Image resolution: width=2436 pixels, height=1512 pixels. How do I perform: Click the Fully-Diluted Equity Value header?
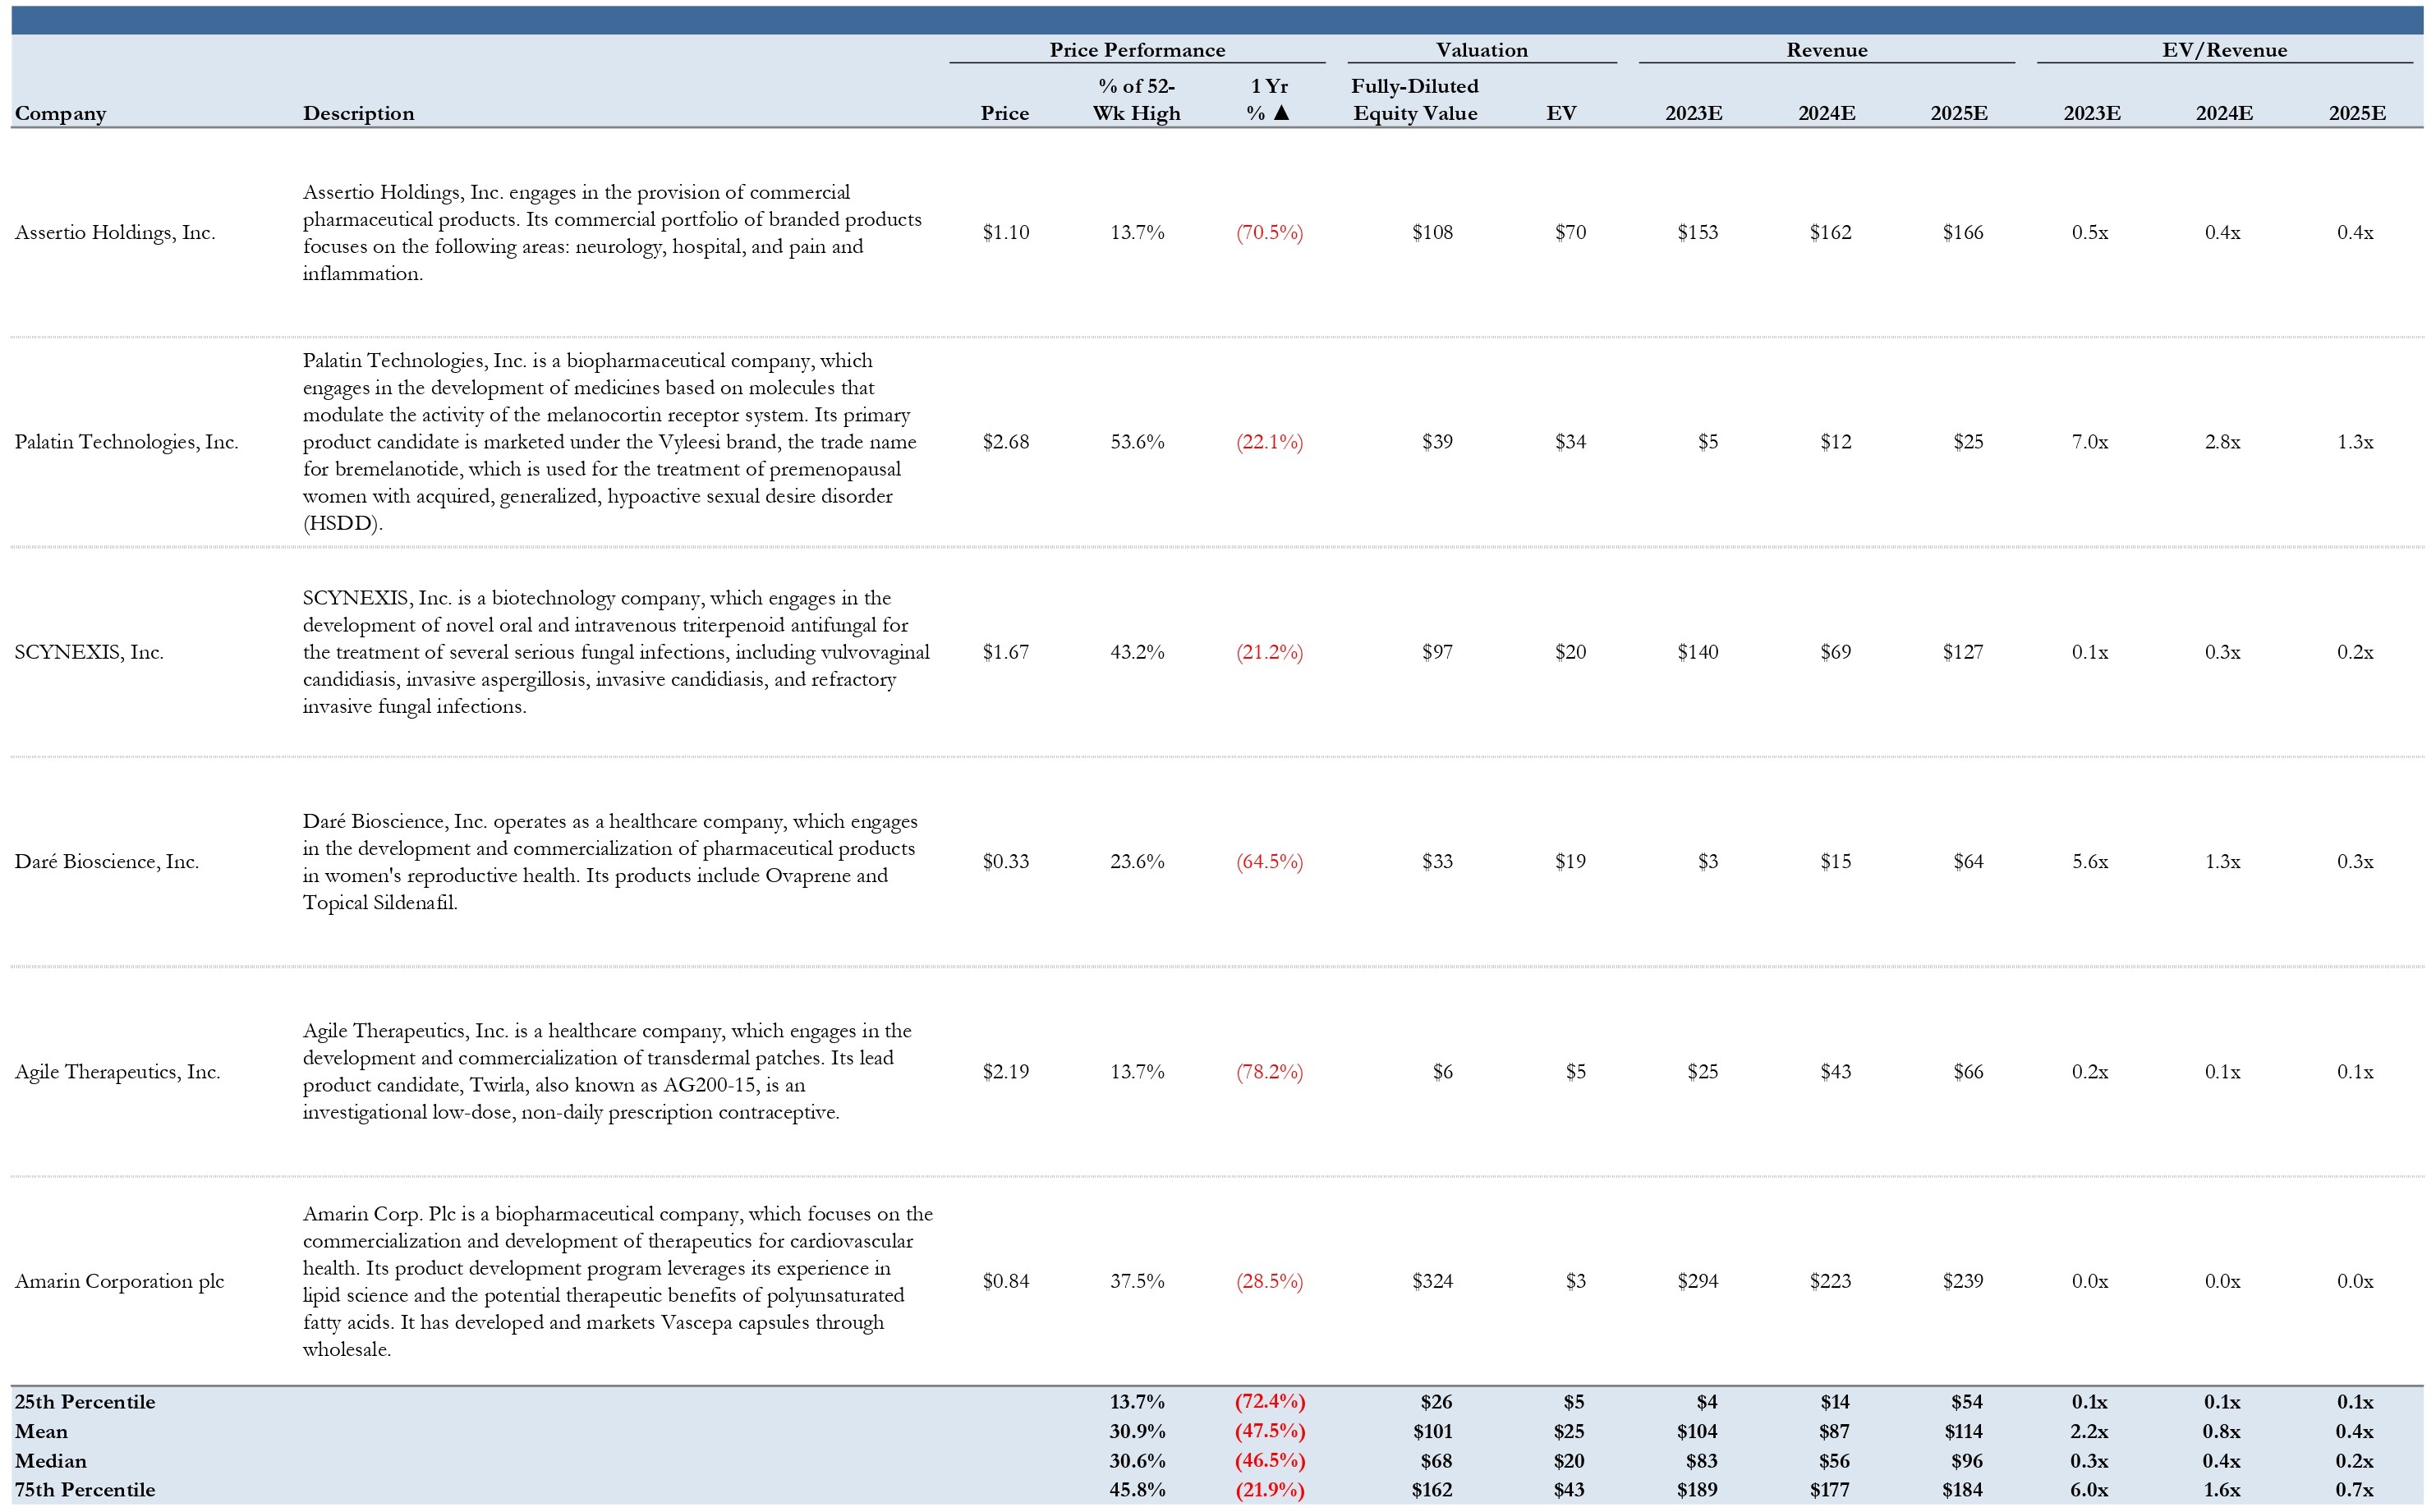pos(1414,99)
